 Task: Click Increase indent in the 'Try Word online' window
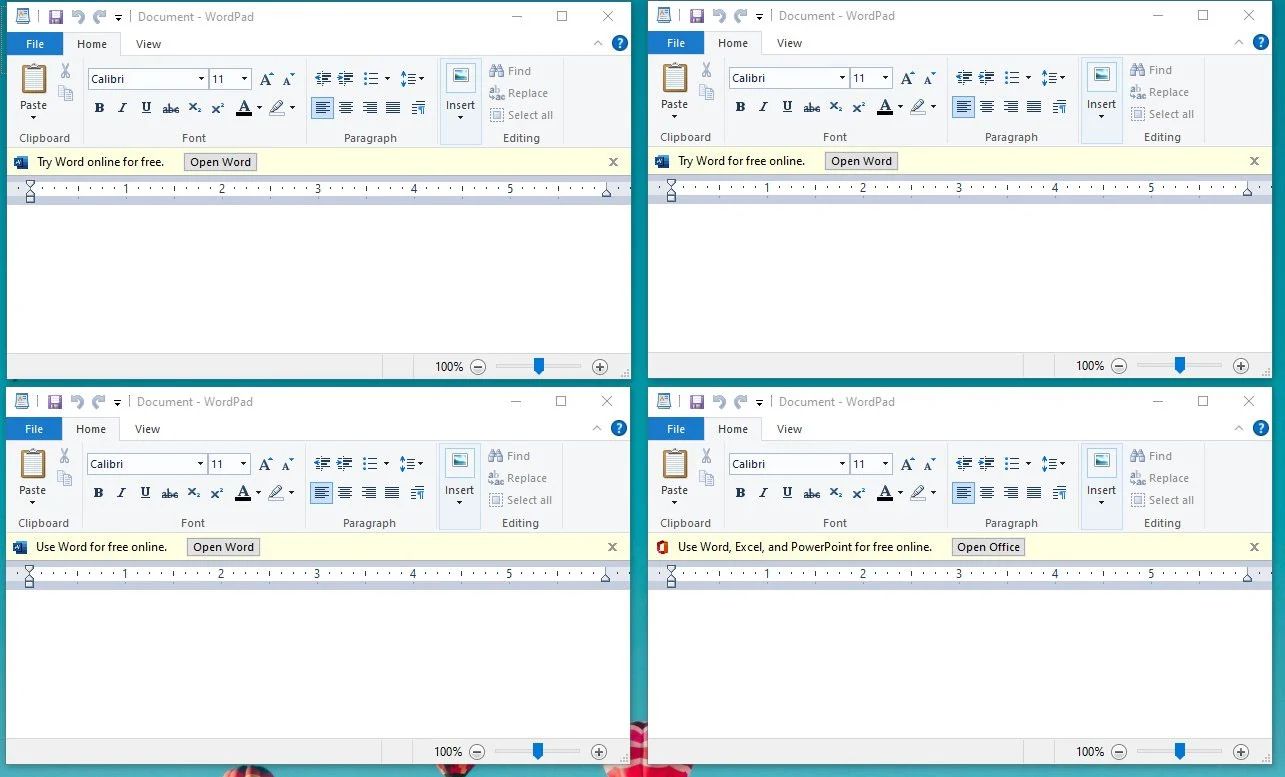point(346,79)
